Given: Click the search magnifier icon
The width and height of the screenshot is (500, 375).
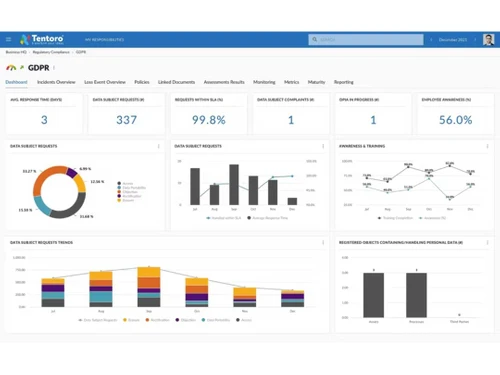Looking at the screenshot, I should (314, 40).
